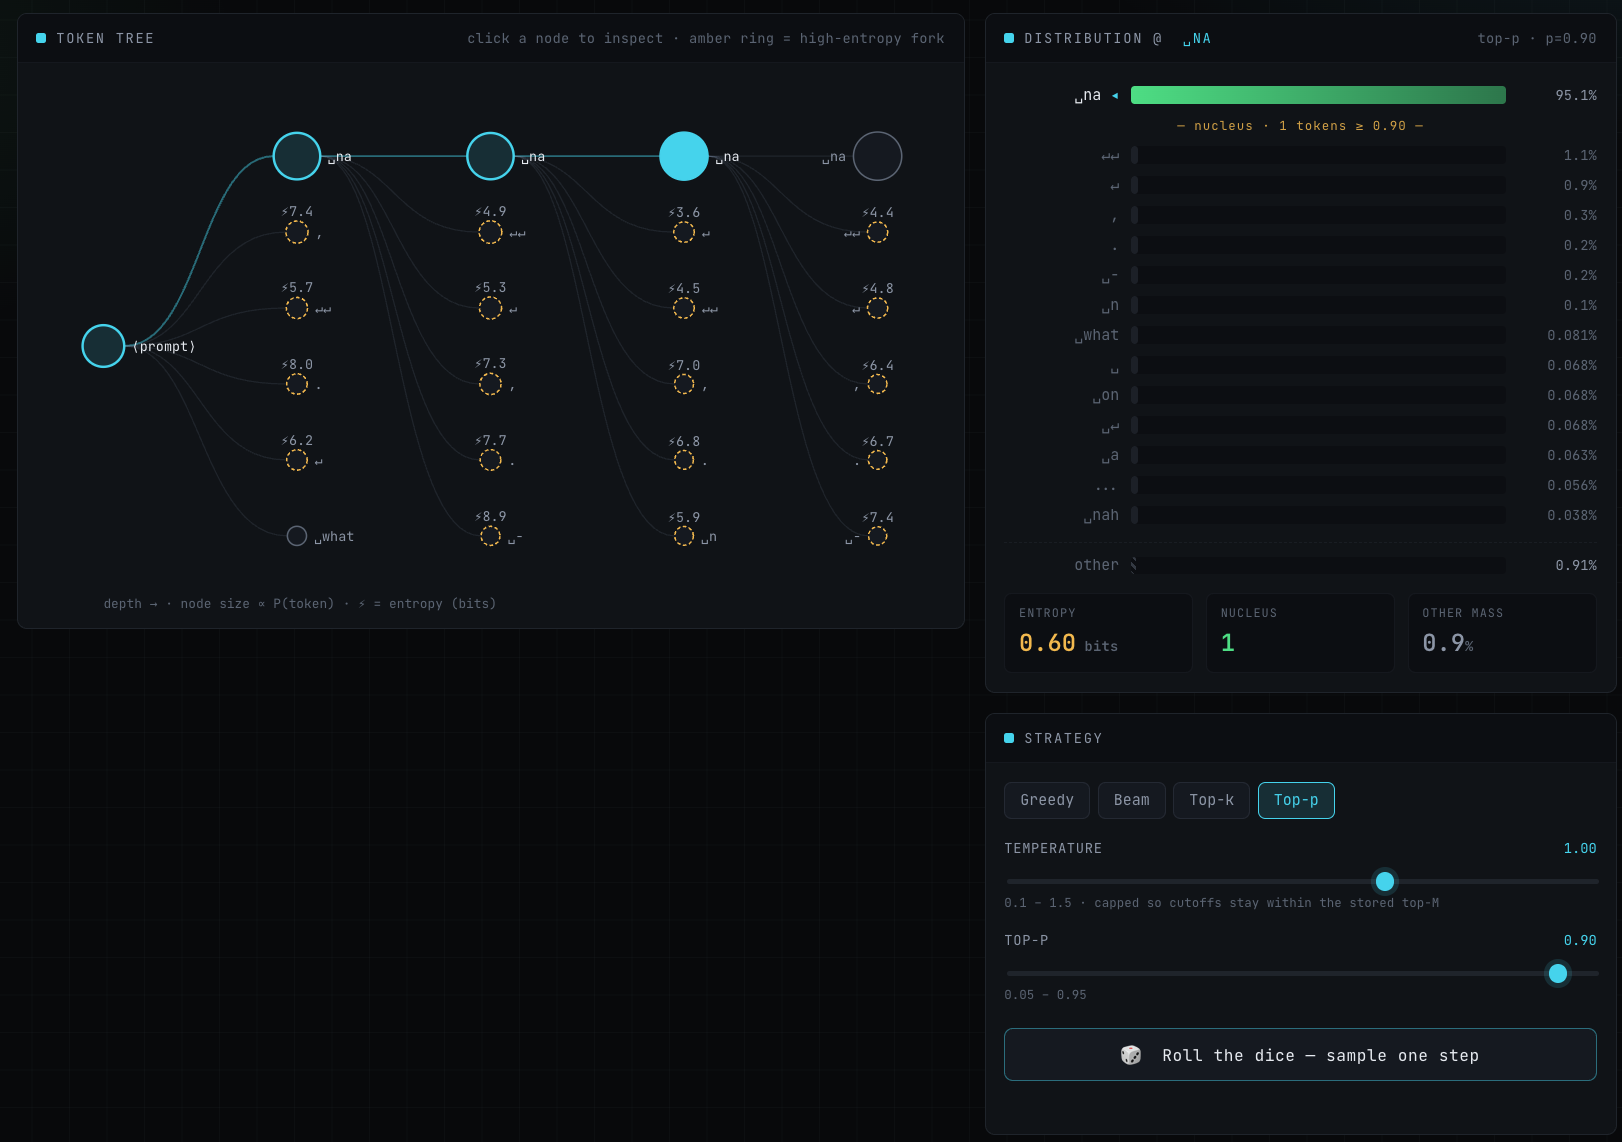Click the 95.1% probability value

point(1576,95)
